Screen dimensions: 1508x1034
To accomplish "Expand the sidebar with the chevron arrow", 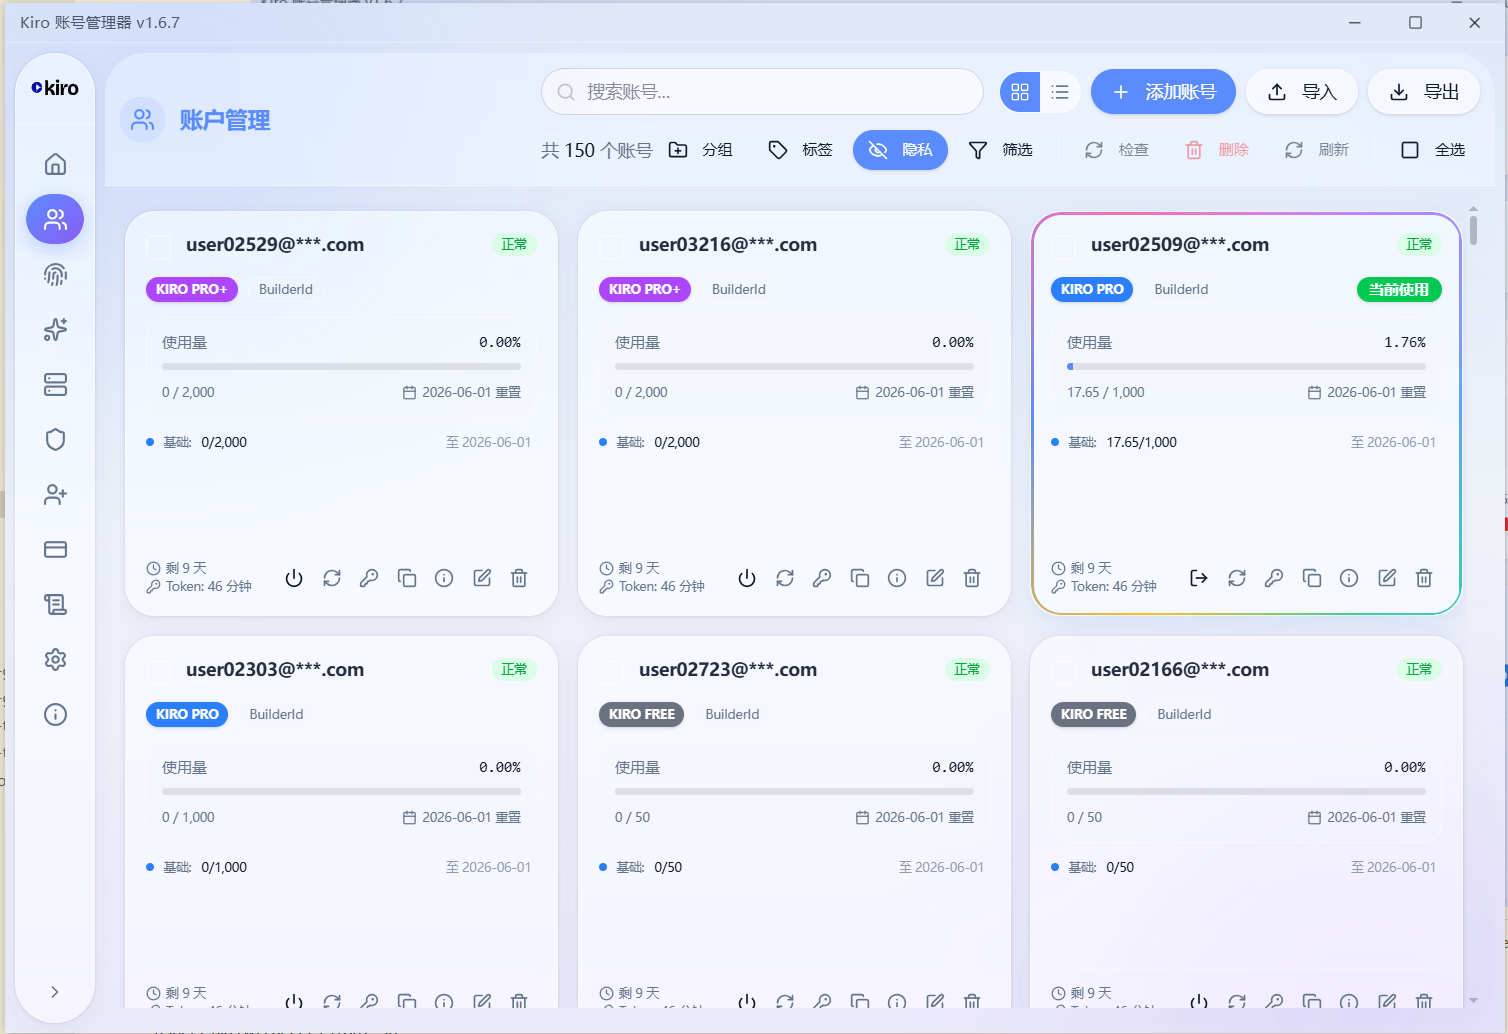I will pos(55,992).
